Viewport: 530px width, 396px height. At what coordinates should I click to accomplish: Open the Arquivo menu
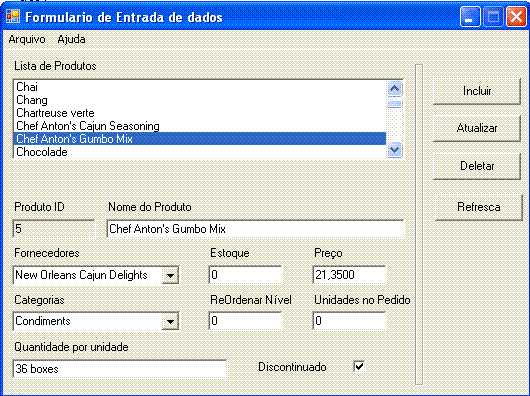click(x=27, y=39)
